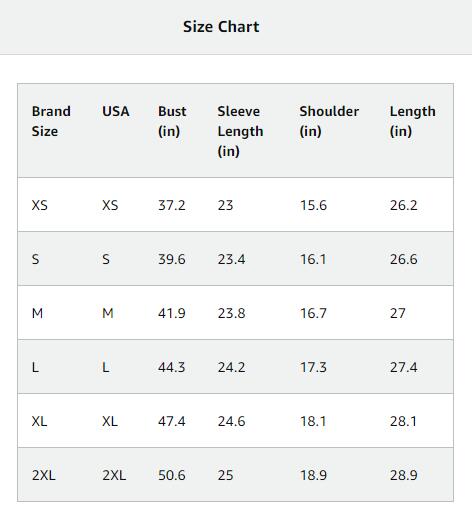Screen dimensions: 472x523
Task: Select the Brand Size column header
Action: click(x=51, y=121)
